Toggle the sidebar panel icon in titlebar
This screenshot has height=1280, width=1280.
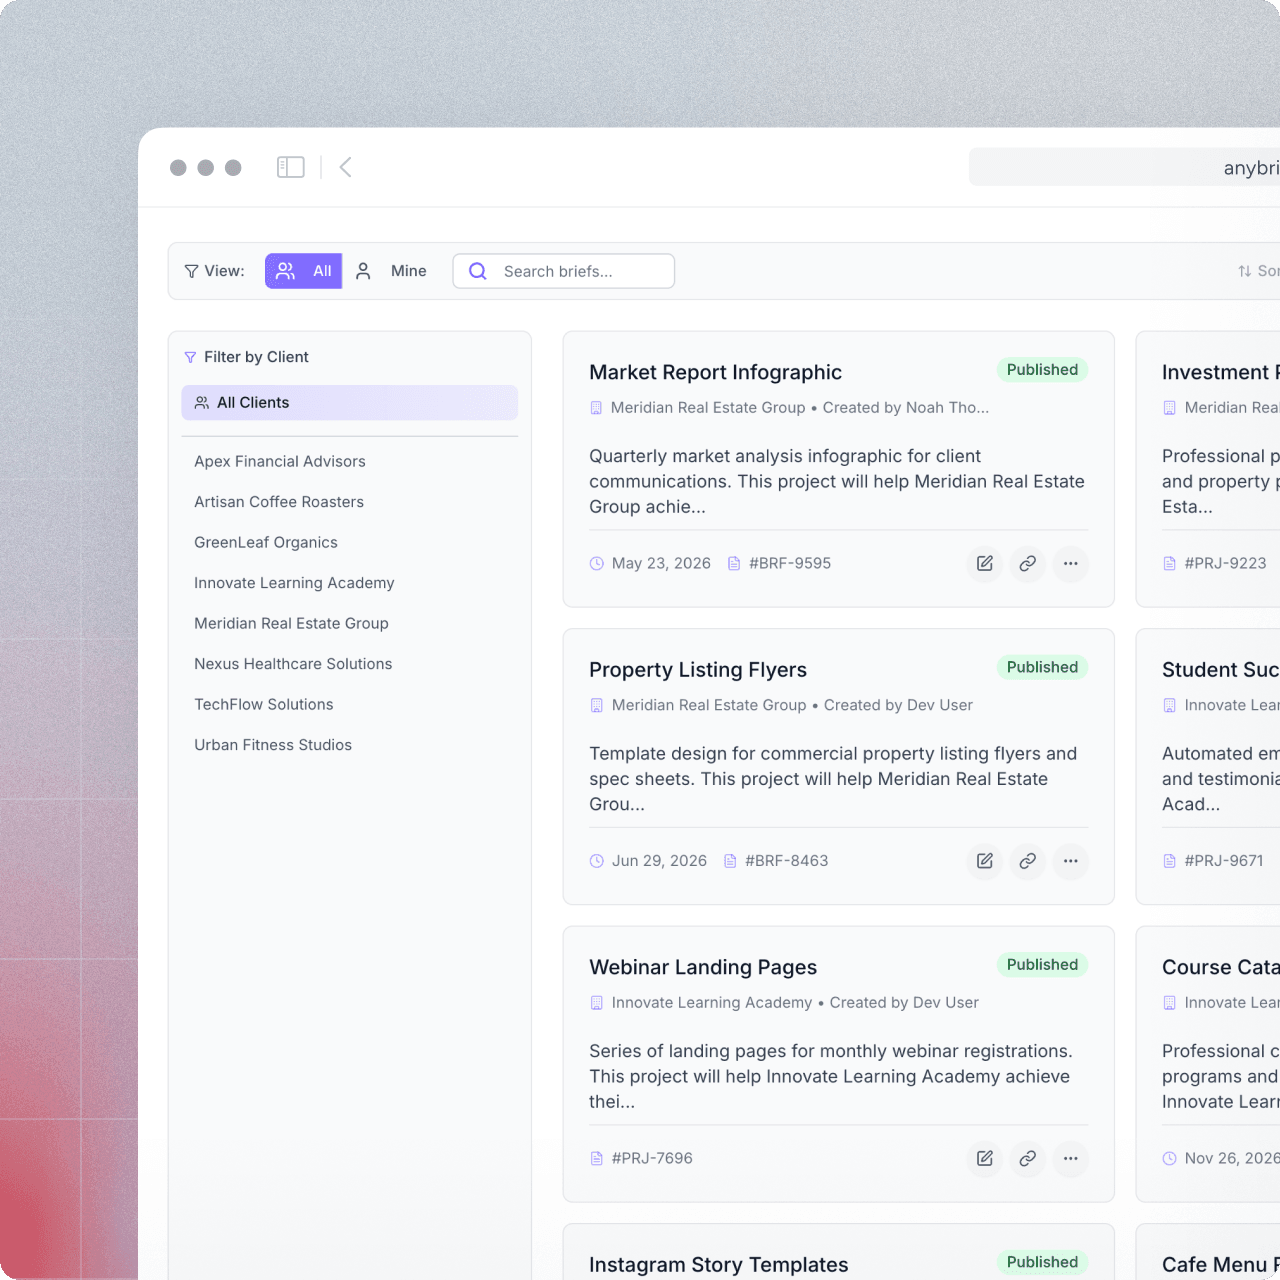tap(290, 166)
